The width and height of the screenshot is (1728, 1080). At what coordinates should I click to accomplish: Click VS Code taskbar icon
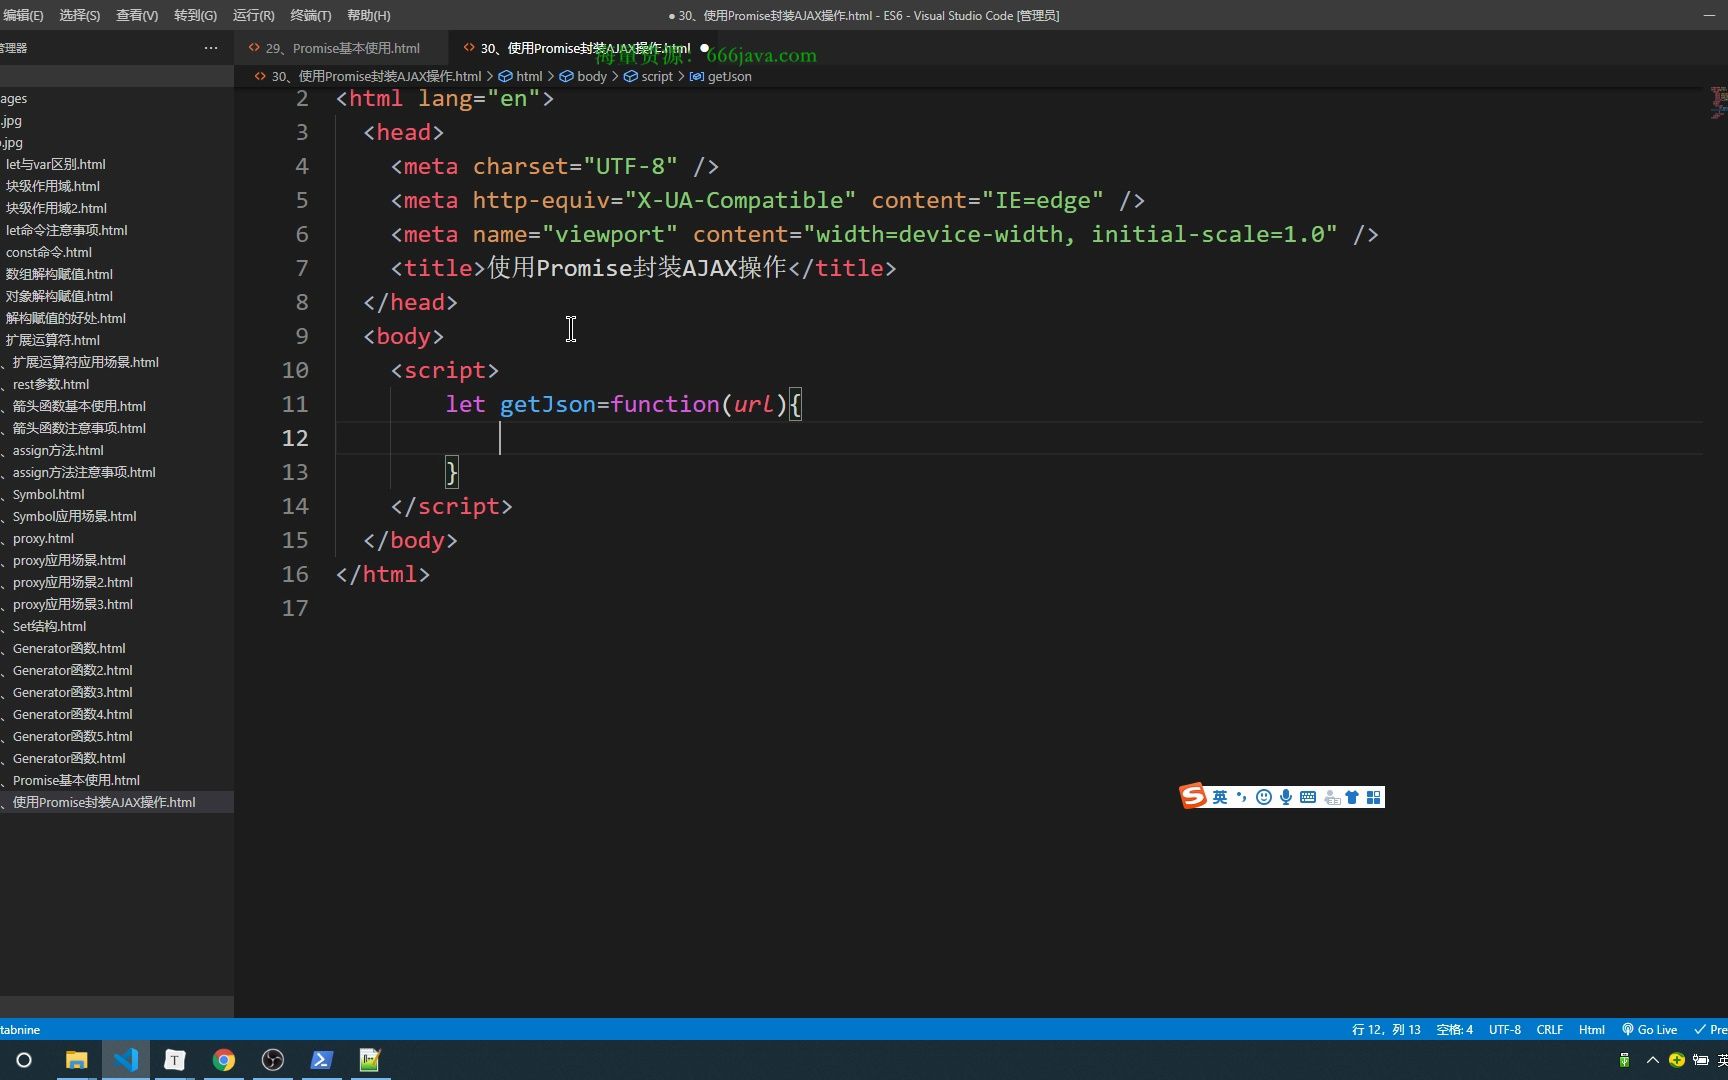point(126,1060)
